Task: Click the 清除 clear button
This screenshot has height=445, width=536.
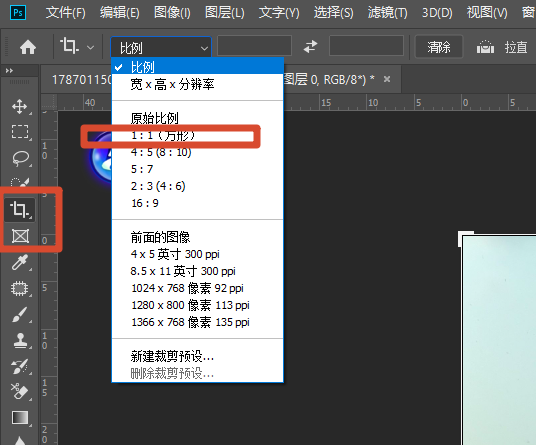Action: click(x=439, y=47)
